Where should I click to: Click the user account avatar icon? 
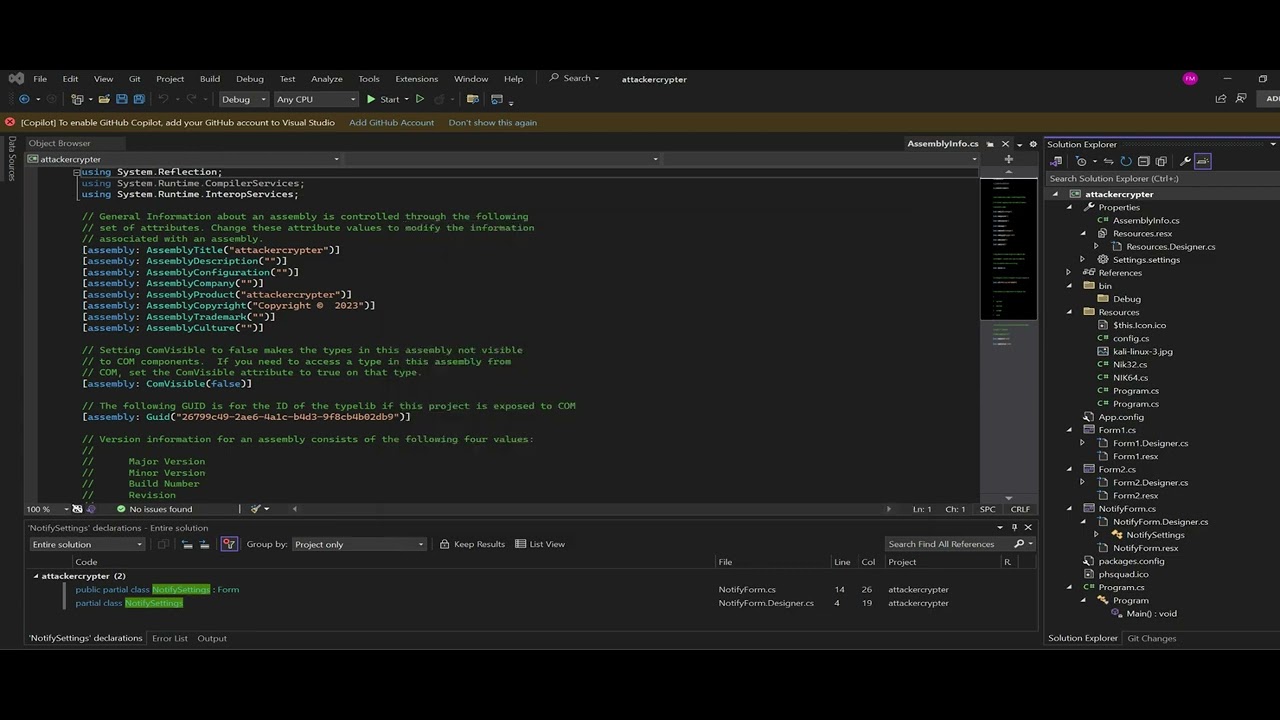coord(1190,79)
